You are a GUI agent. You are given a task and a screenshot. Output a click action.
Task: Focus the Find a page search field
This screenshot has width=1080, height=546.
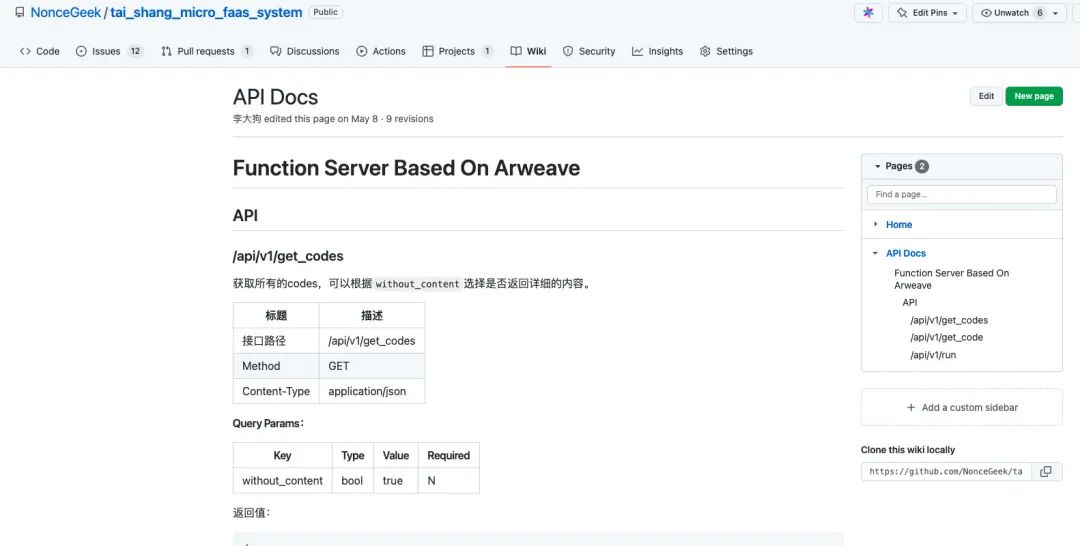(x=962, y=194)
